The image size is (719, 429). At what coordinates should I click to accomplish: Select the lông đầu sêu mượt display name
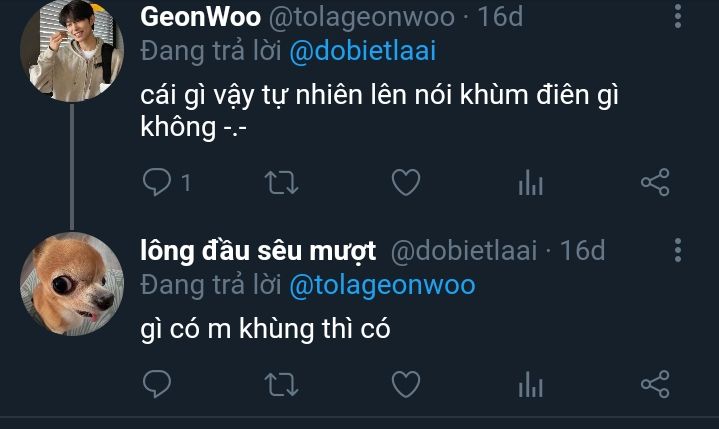point(258,251)
